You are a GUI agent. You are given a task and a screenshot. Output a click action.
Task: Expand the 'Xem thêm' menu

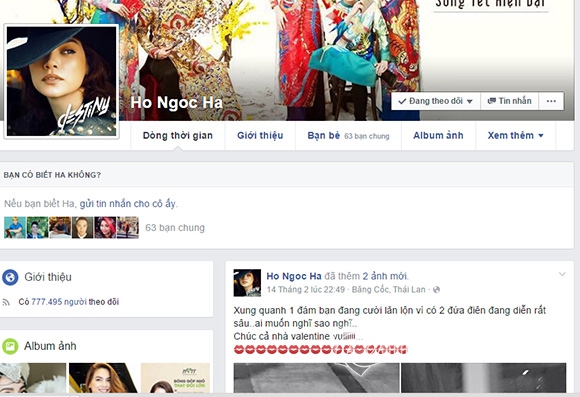click(x=515, y=135)
